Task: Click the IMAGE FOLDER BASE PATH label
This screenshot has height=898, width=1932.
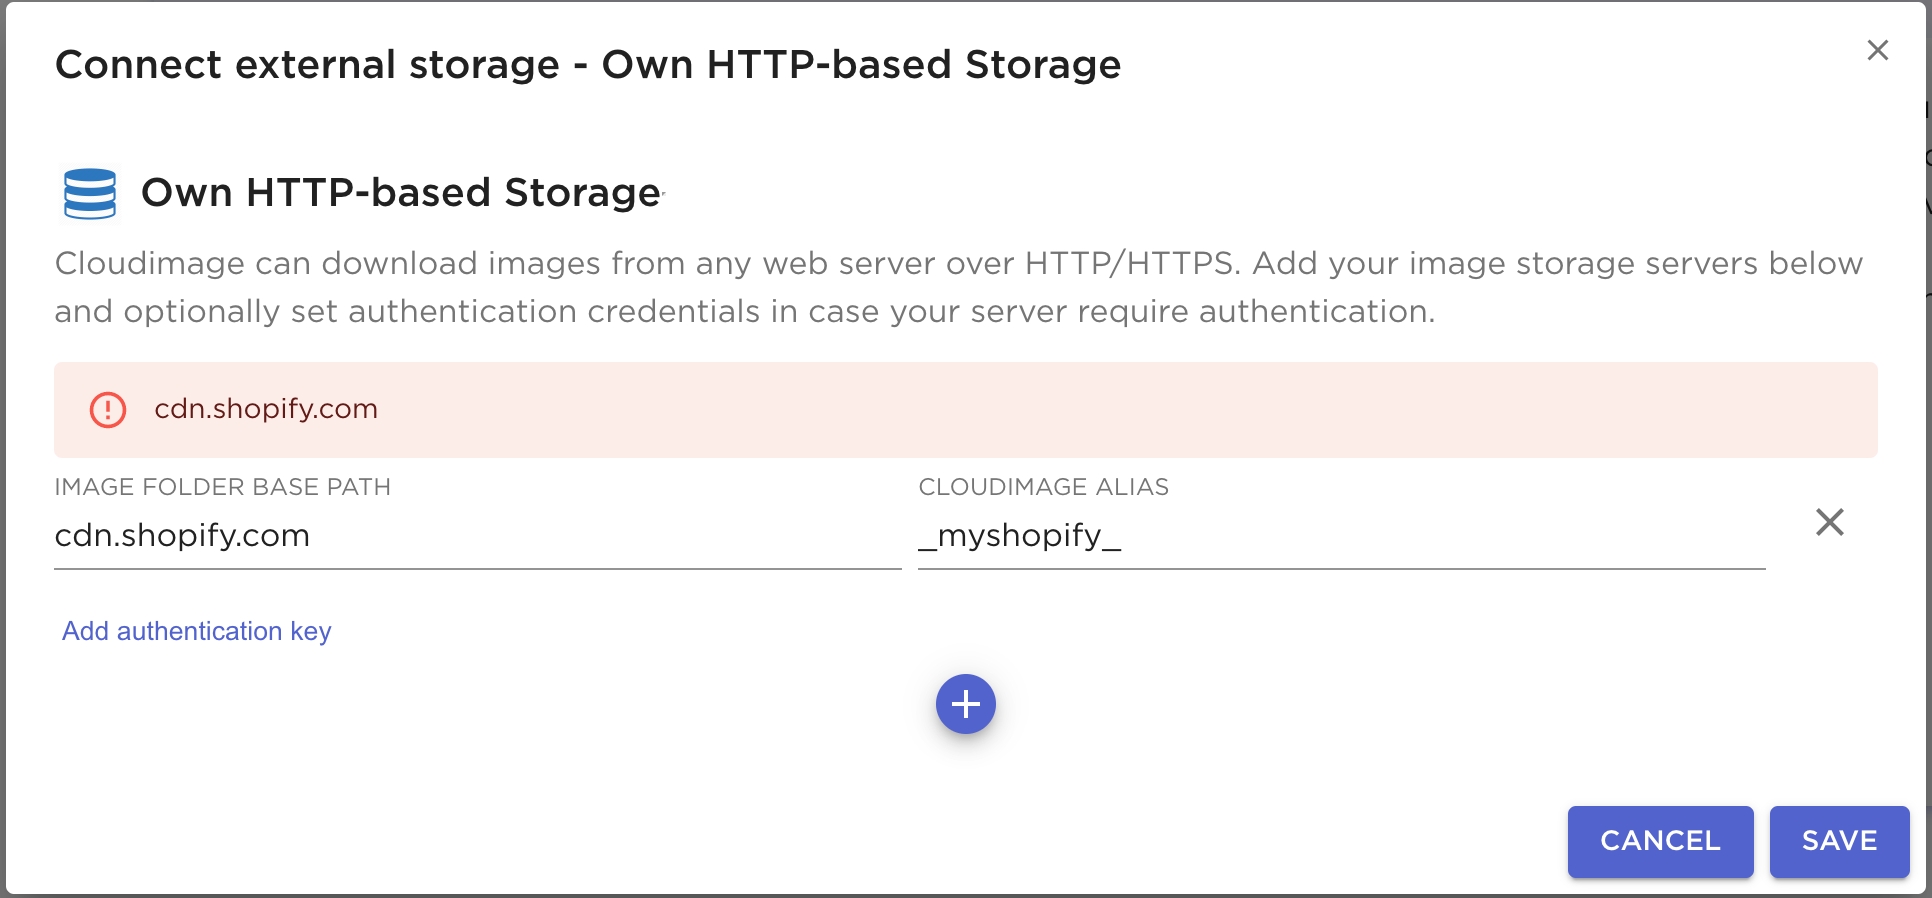Action: pyautogui.click(x=222, y=487)
